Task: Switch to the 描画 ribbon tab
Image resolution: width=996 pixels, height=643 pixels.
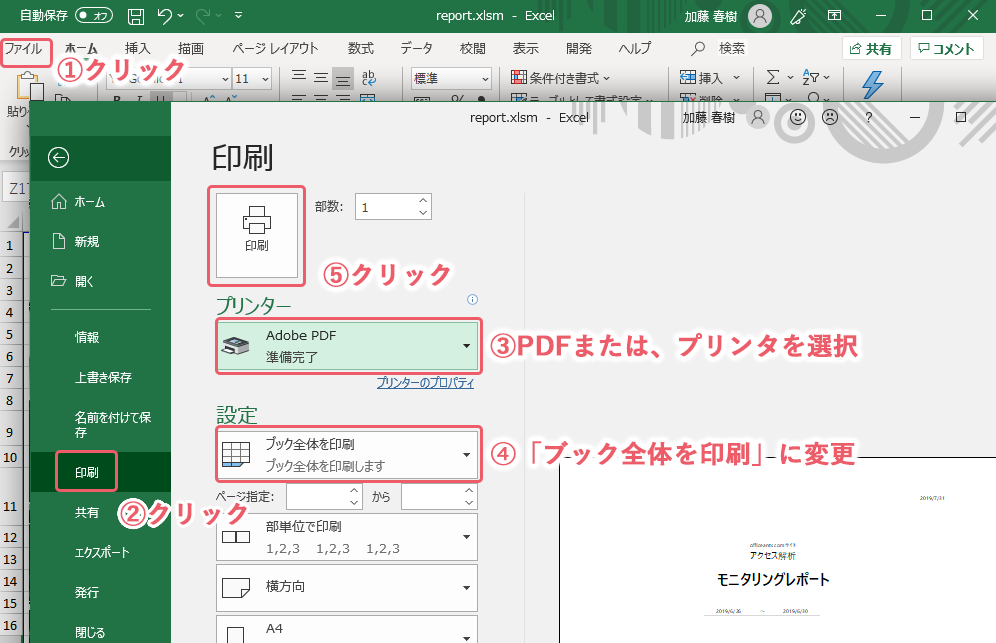Action: (191, 48)
